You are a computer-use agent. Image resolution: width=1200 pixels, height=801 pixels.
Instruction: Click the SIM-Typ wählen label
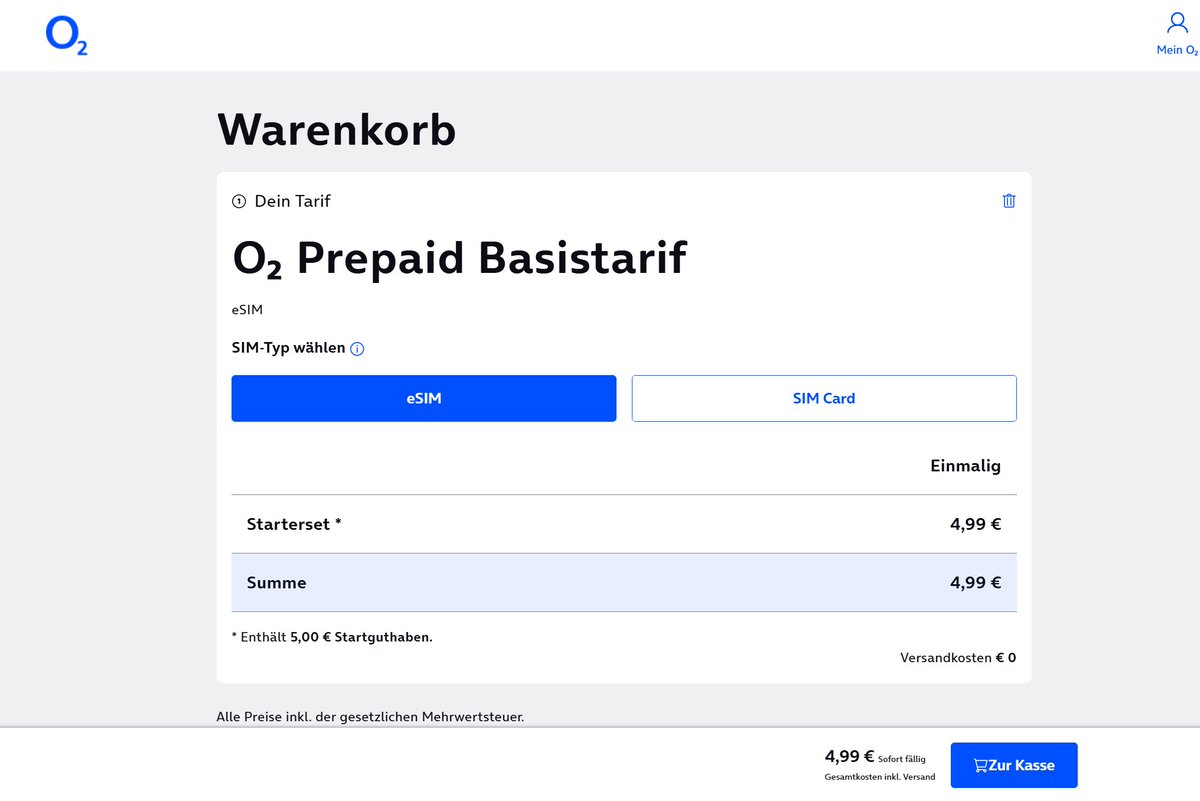coord(289,348)
